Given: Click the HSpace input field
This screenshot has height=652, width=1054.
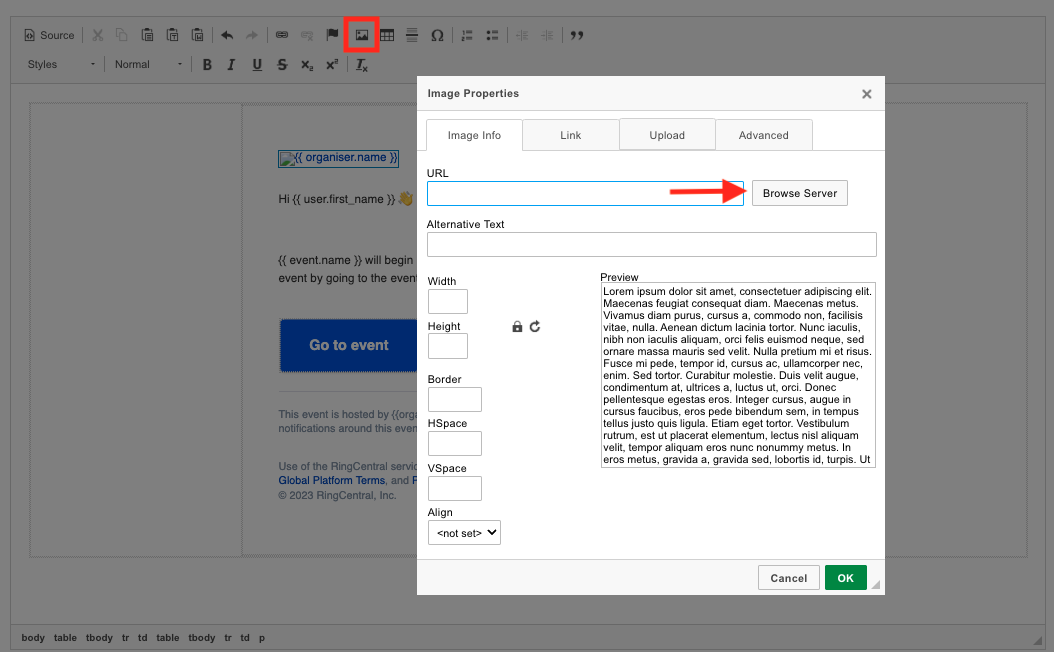Looking at the screenshot, I should [x=454, y=444].
